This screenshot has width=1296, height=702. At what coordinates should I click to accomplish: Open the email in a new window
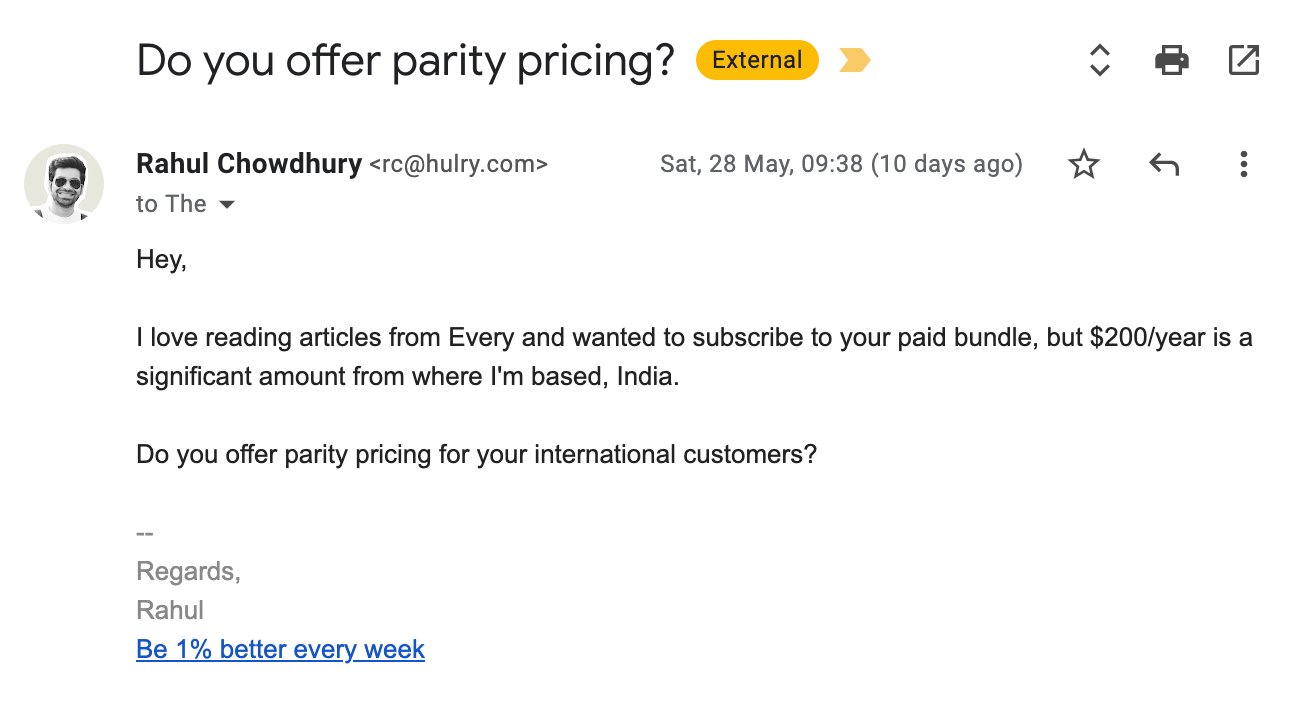(1243, 60)
